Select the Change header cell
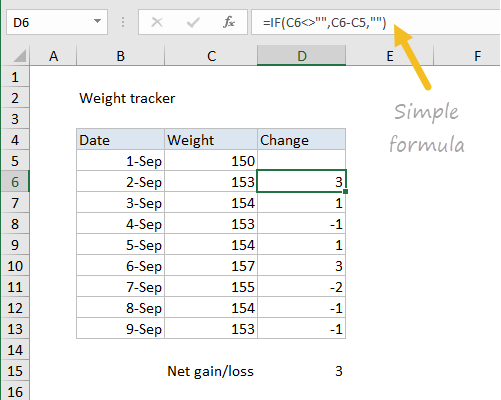The height and width of the screenshot is (400, 501). (x=301, y=140)
